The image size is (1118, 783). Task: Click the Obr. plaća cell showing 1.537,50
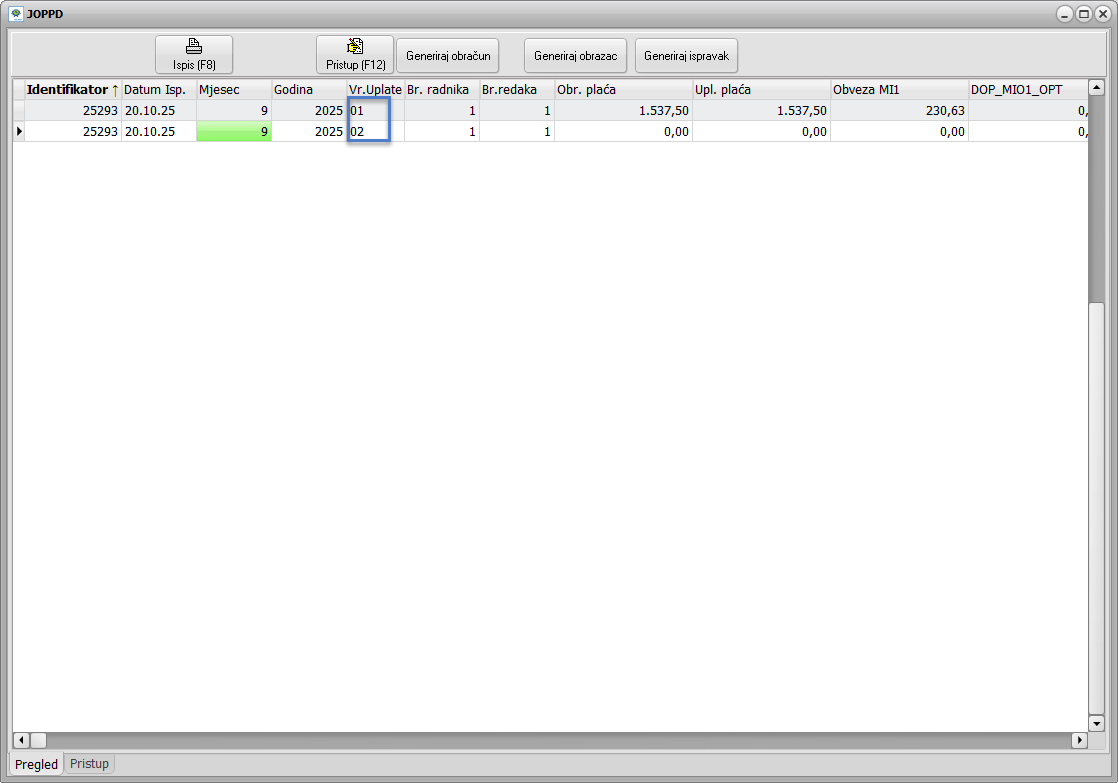coord(622,110)
